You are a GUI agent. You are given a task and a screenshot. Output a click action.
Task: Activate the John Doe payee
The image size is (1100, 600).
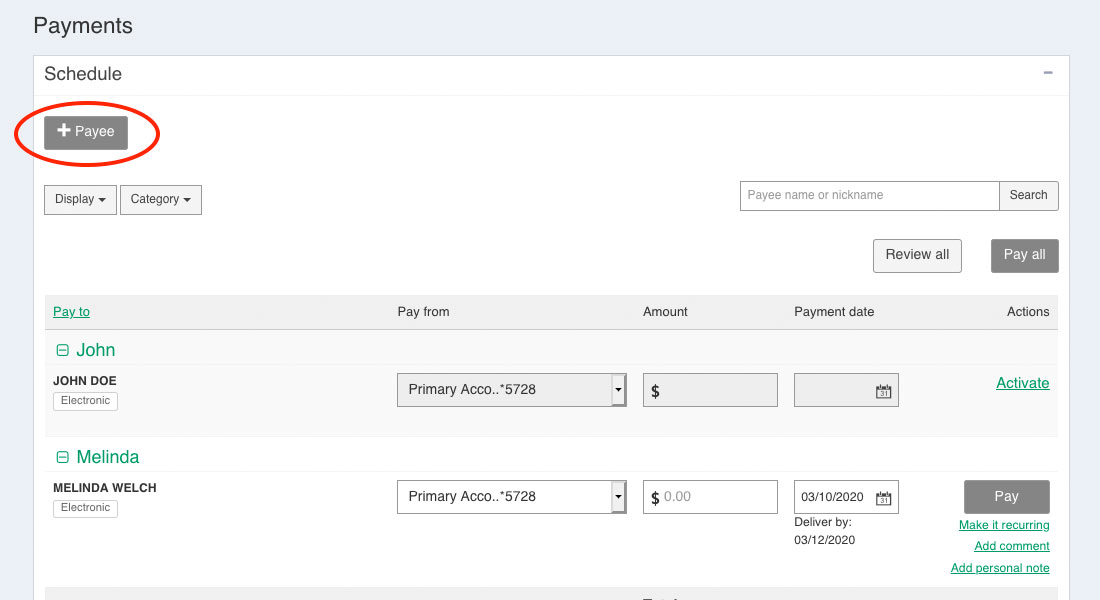(1022, 383)
